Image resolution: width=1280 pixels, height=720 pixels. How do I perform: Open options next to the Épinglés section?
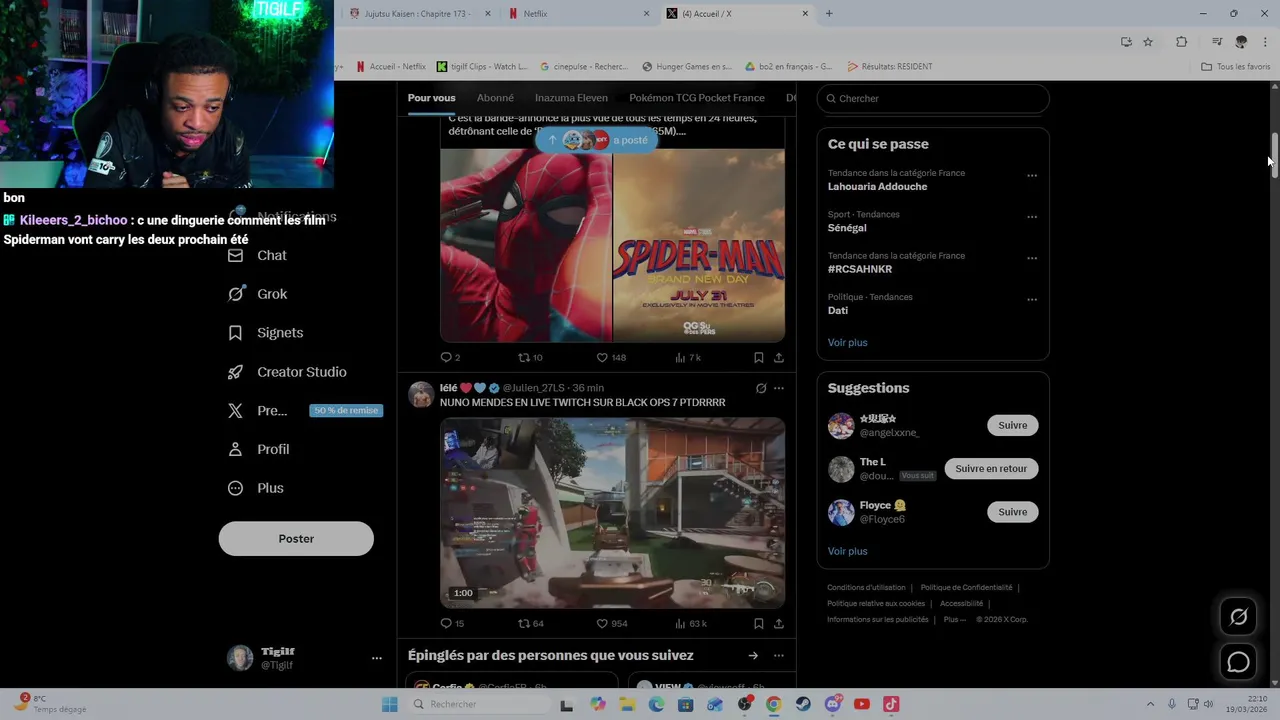coord(779,656)
